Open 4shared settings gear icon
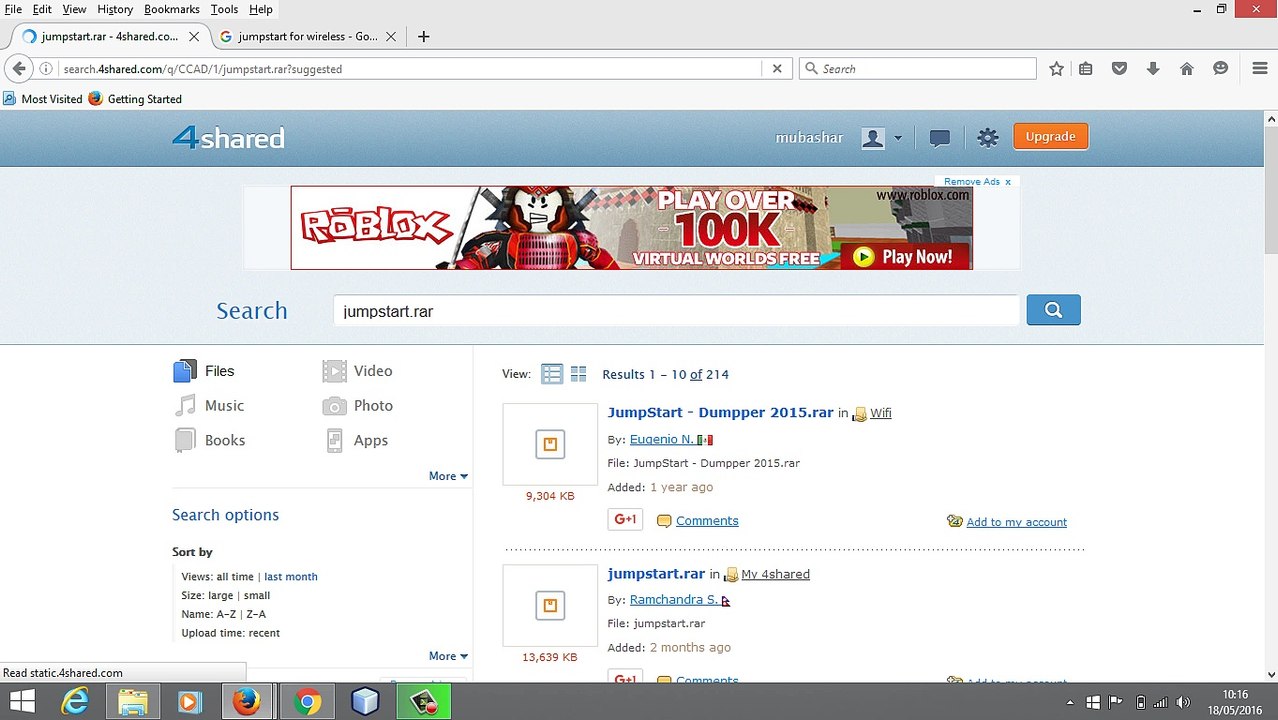Viewport: 1278px width, 720px height. click(x=987, y=138)
